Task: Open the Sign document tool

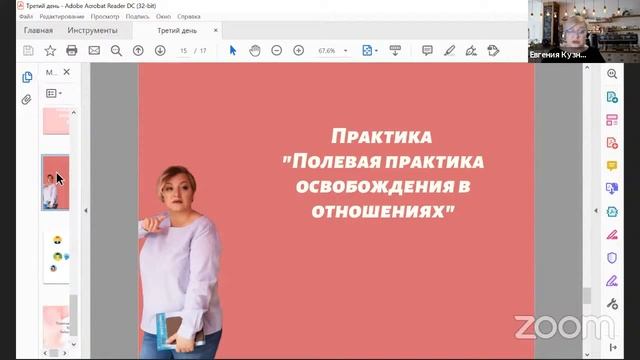Action: click(471, 51)
